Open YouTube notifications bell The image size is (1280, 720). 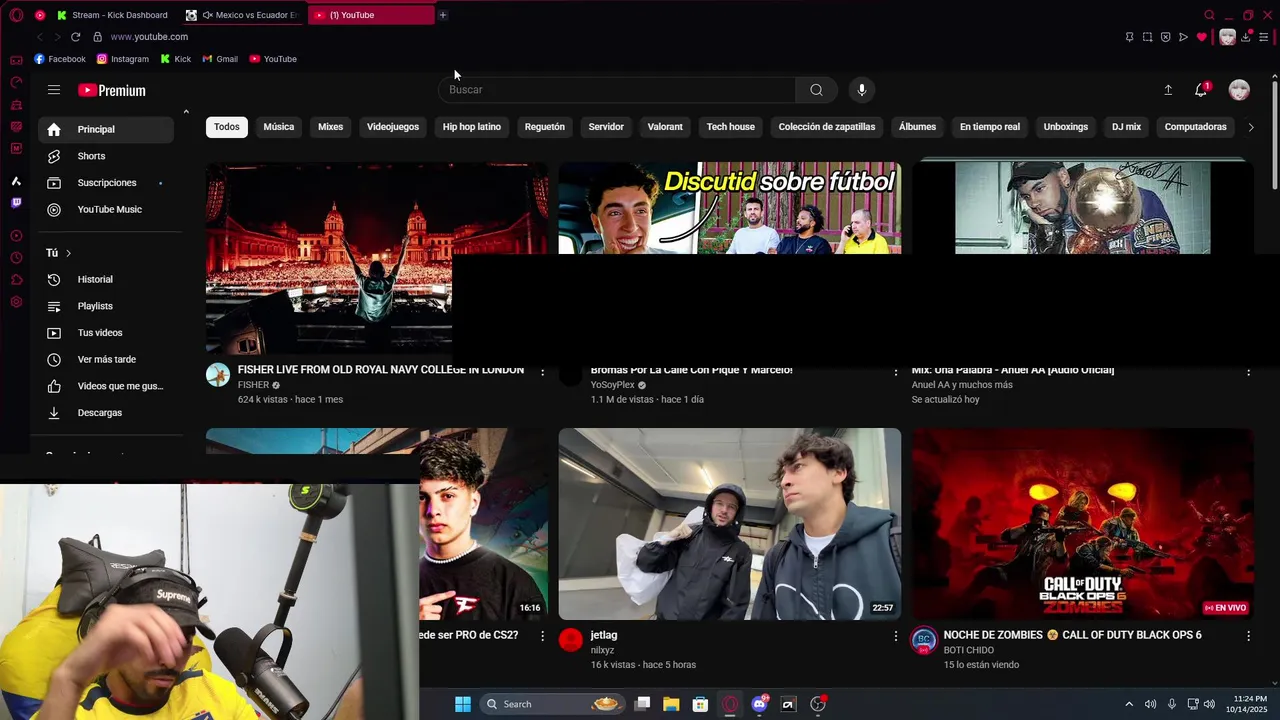pos(1201,90)
